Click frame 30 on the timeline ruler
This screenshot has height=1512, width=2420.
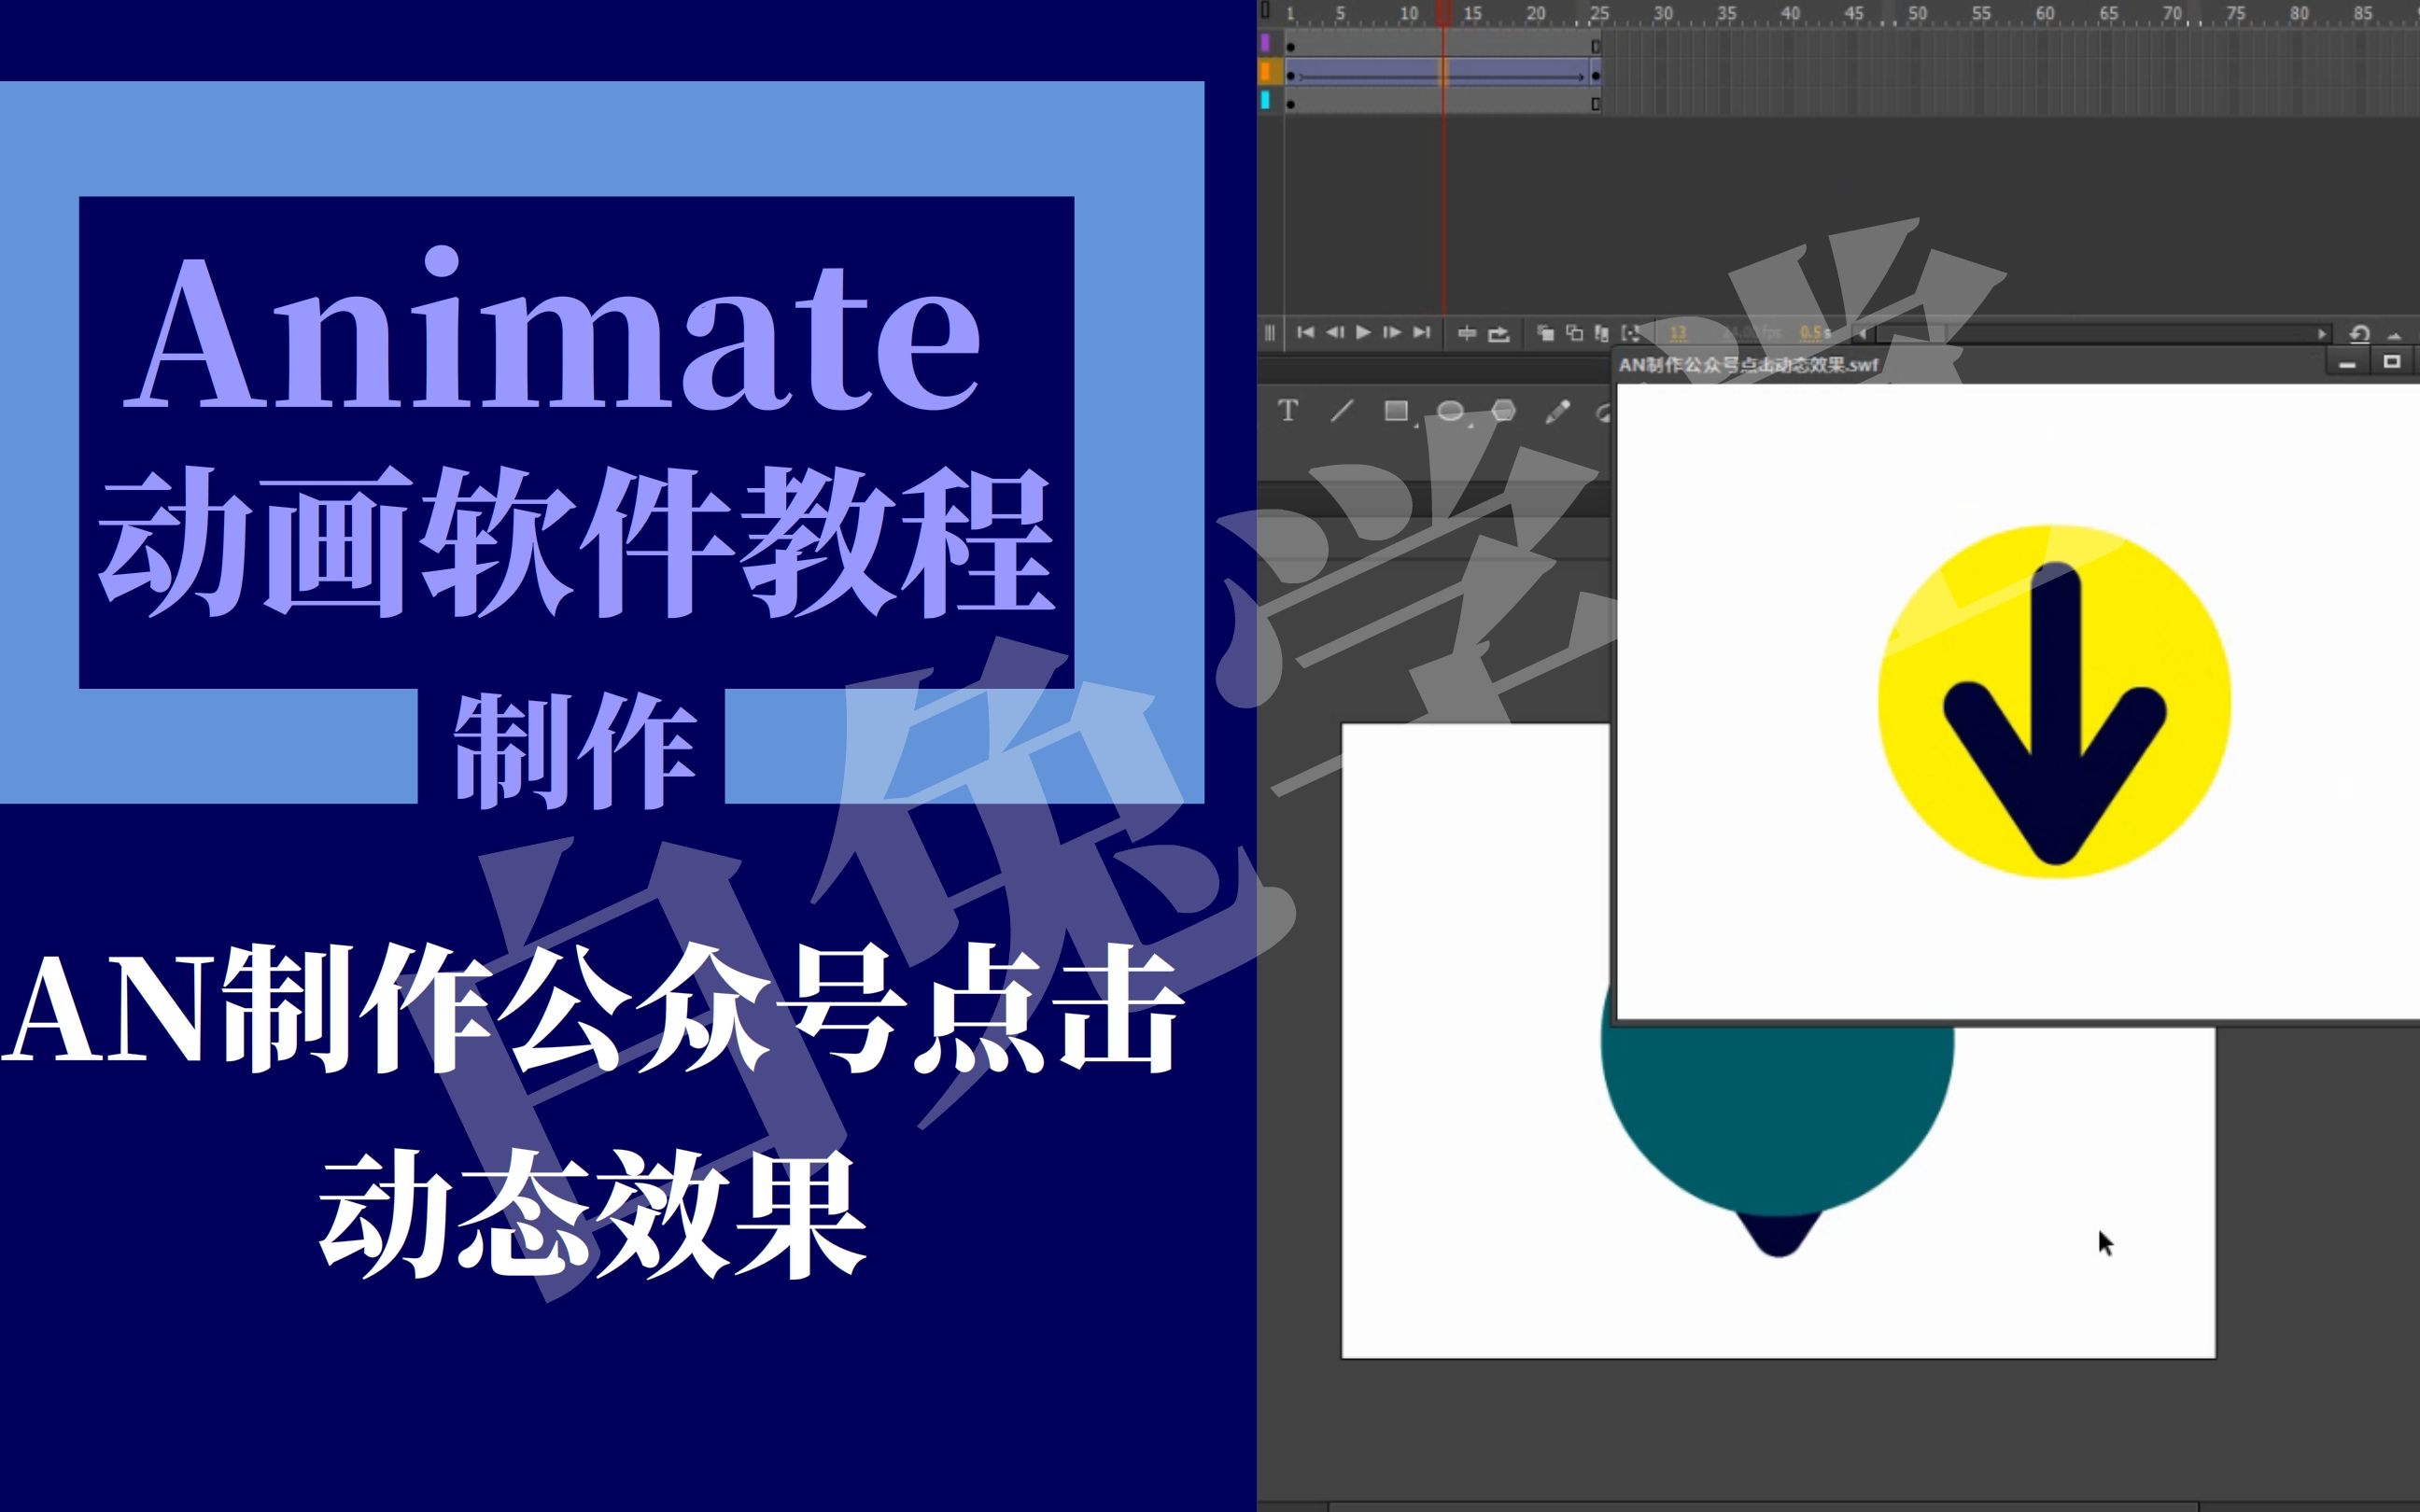point(1663,13)
